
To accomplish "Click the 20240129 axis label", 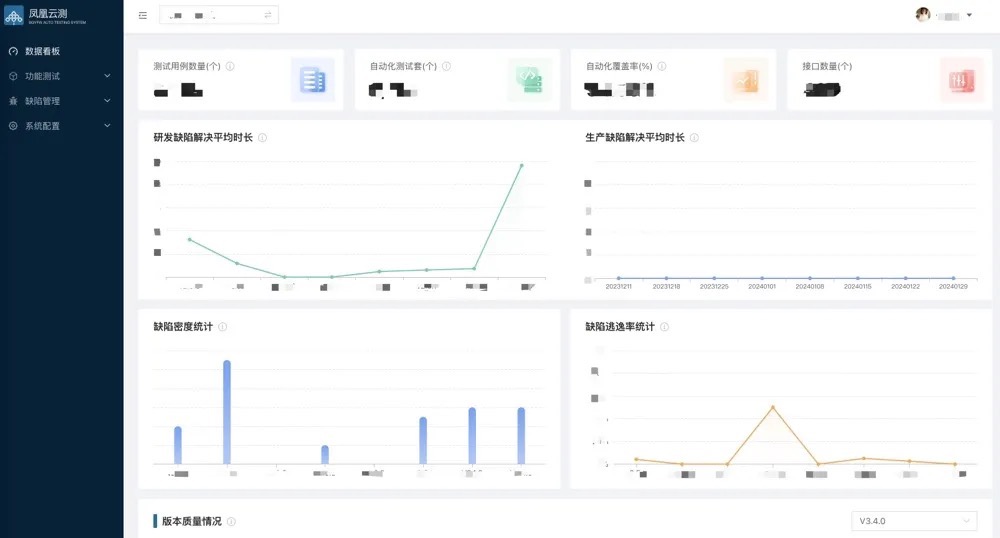I will click(x=953, y=287).
